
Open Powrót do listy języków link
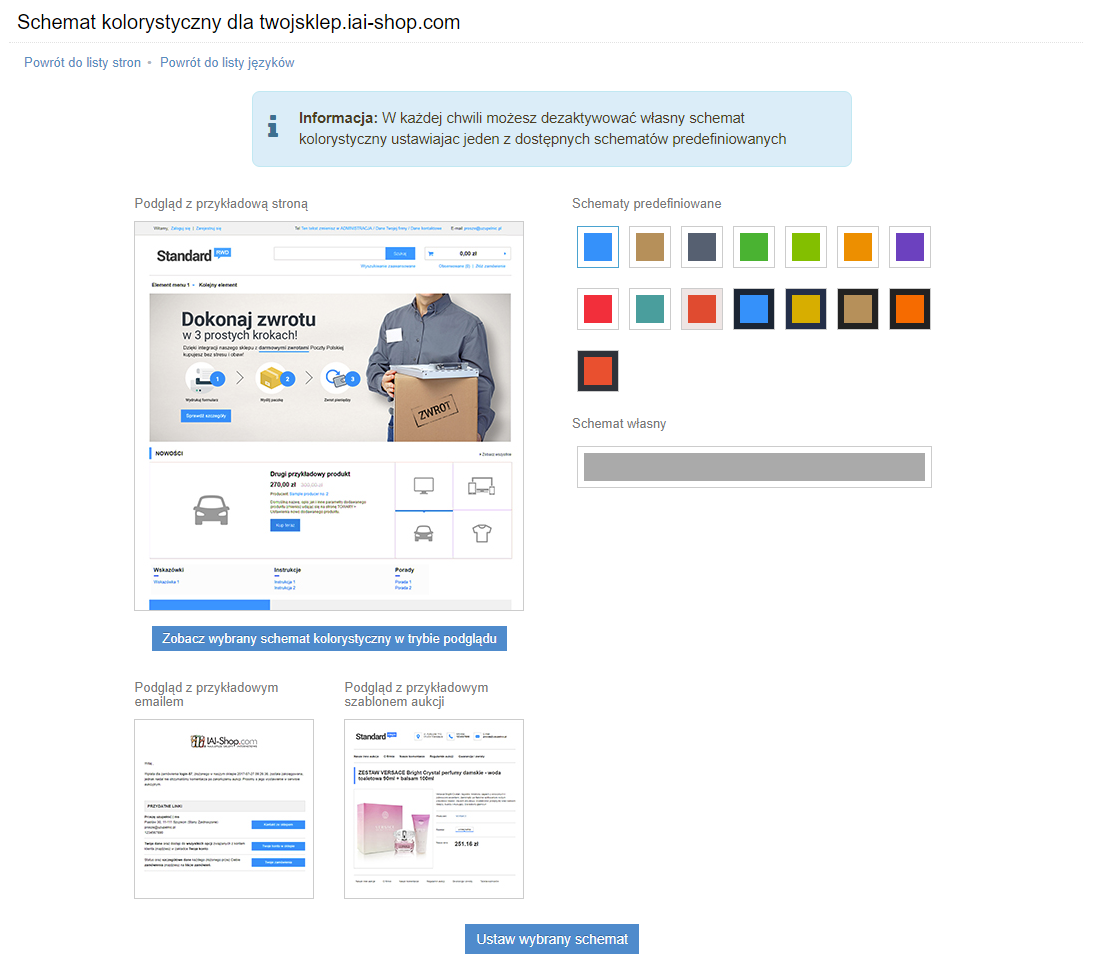227,62
